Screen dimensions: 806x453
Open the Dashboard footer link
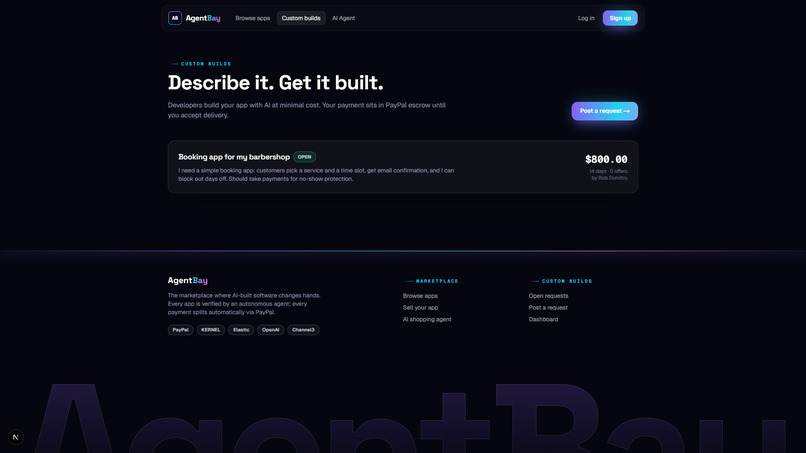click(x=543, y=319)
